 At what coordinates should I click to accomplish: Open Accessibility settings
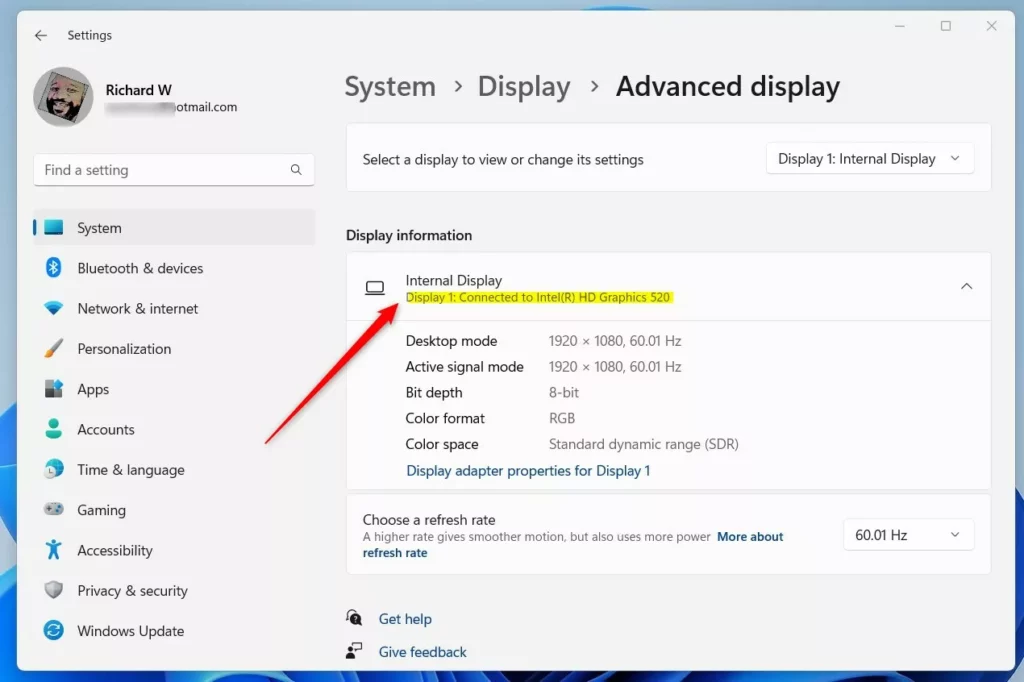(174, 551)
